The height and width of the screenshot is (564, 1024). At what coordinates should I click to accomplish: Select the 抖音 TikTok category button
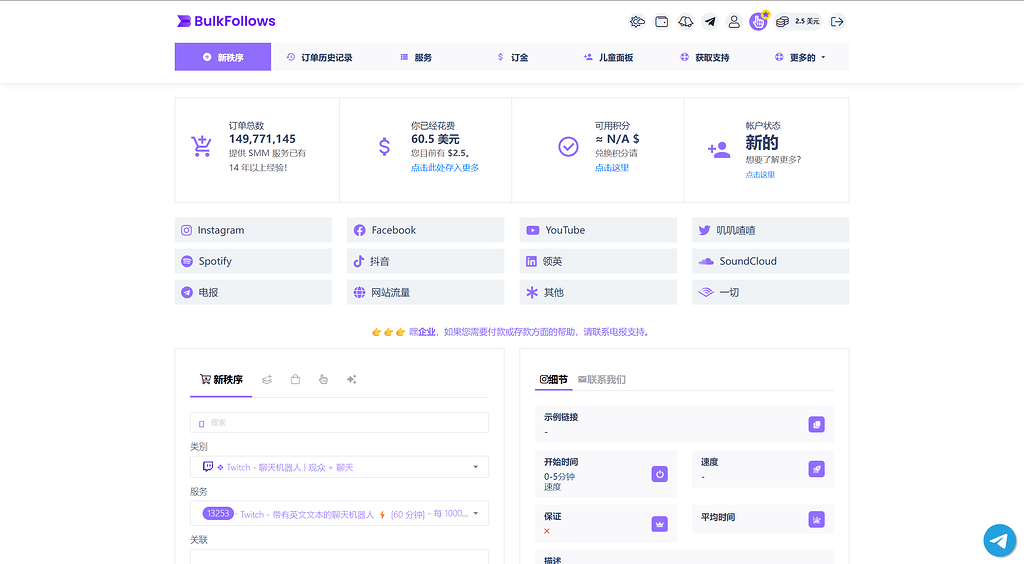(x=426, y=261)
